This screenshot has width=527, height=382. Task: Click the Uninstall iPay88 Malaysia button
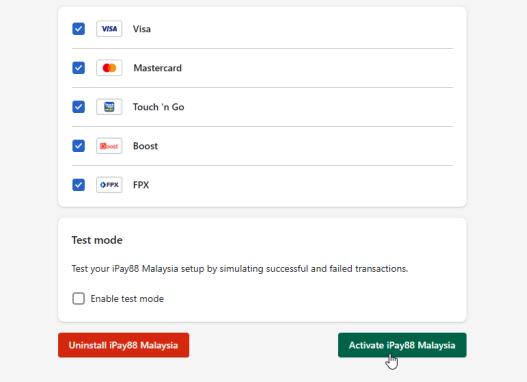click(123, 345)
